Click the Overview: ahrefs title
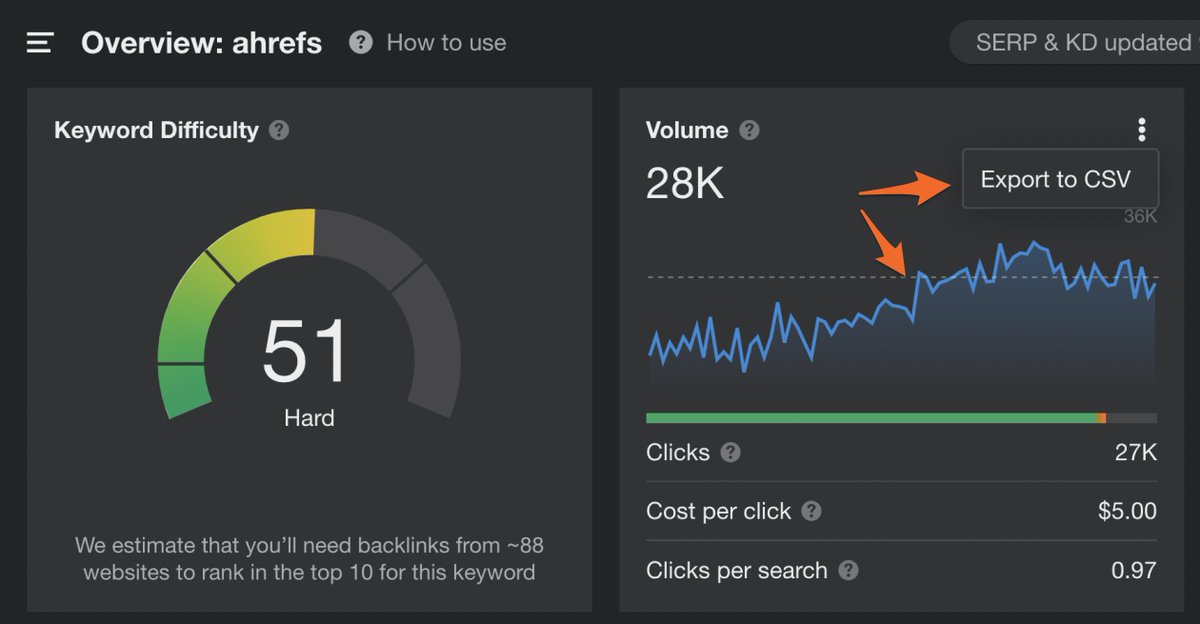 (x=202, y=43)
